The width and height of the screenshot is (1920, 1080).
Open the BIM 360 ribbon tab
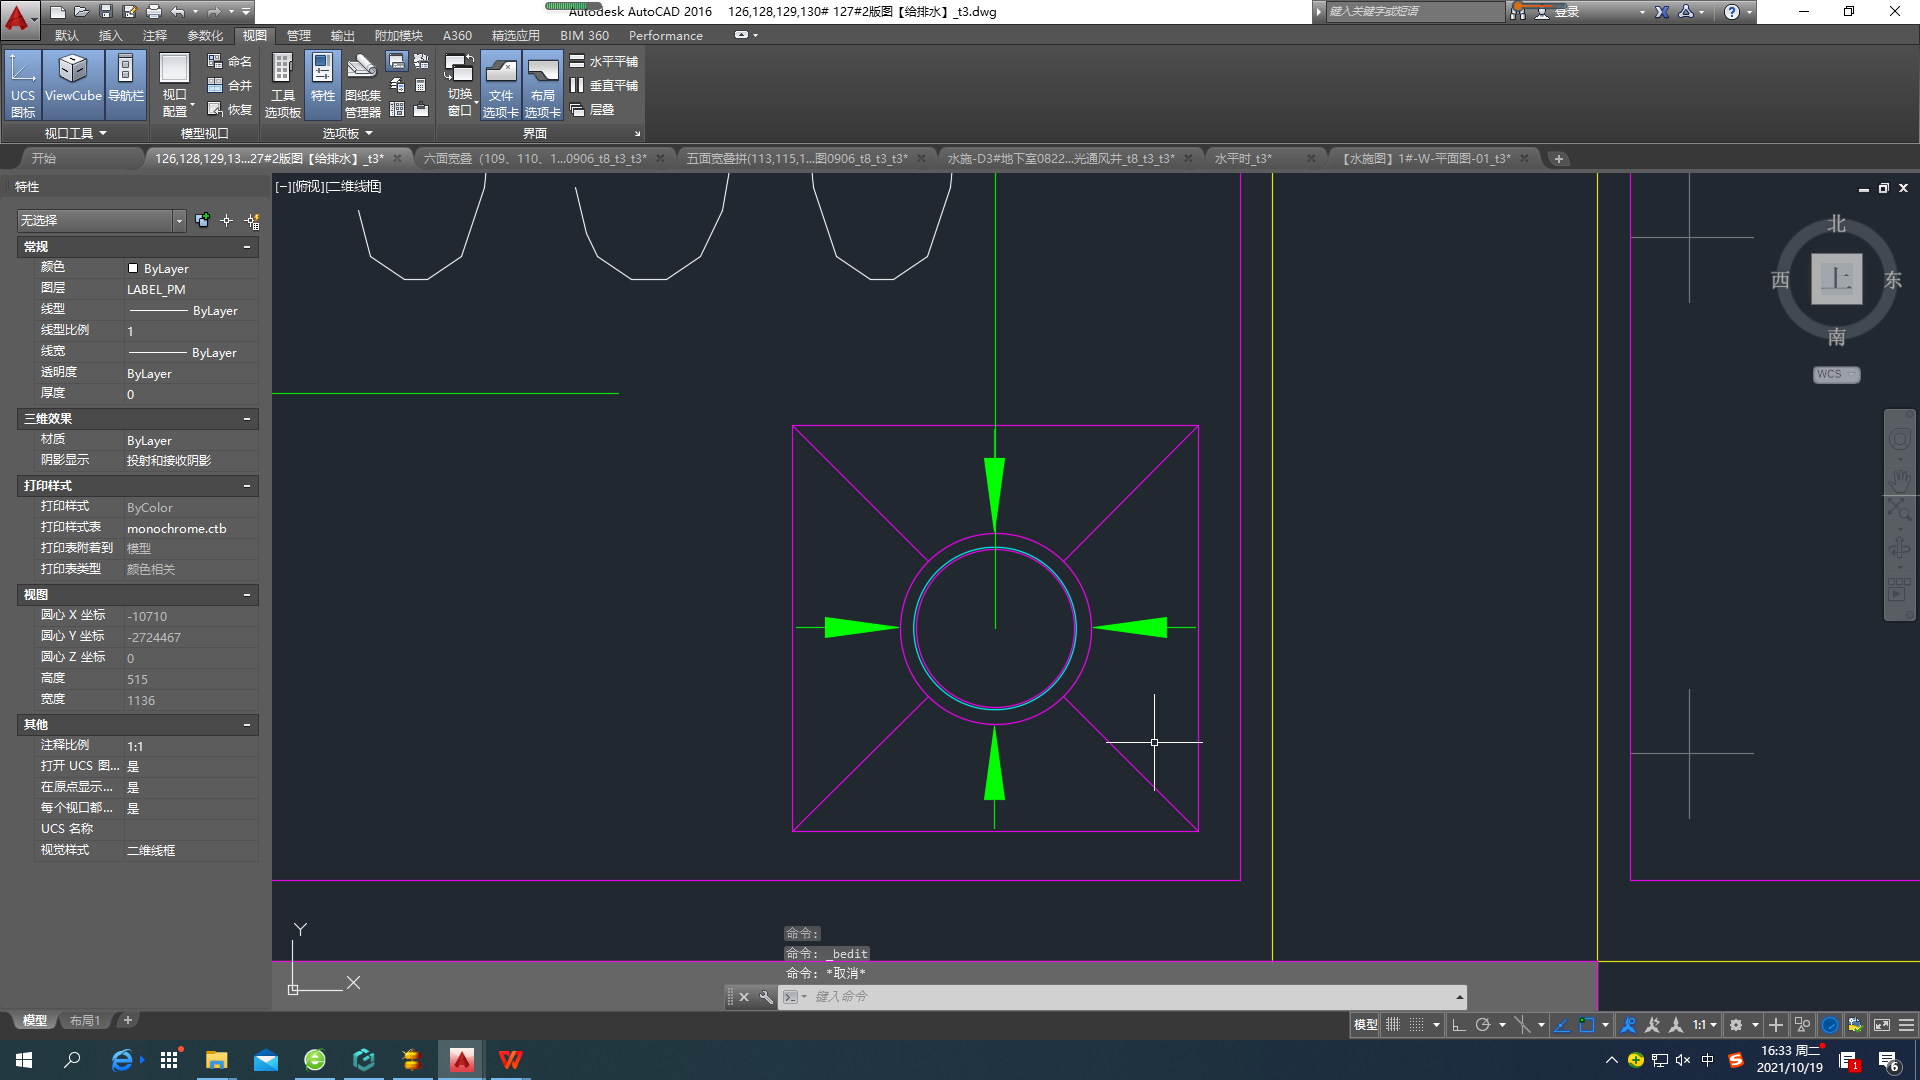click(584, 35)
